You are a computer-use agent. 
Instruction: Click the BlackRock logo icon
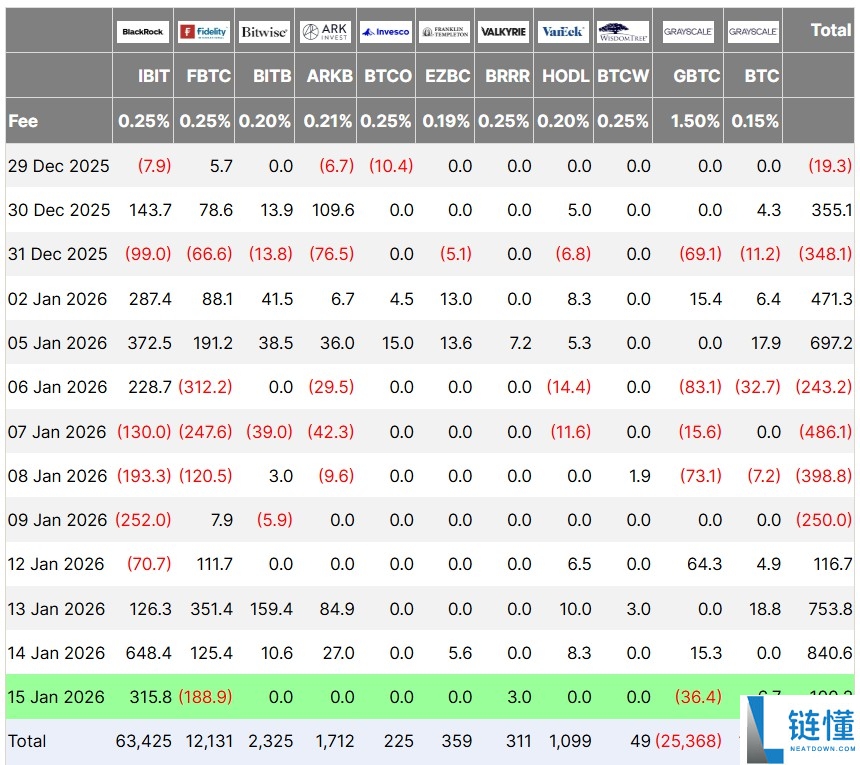coord(143,32)
